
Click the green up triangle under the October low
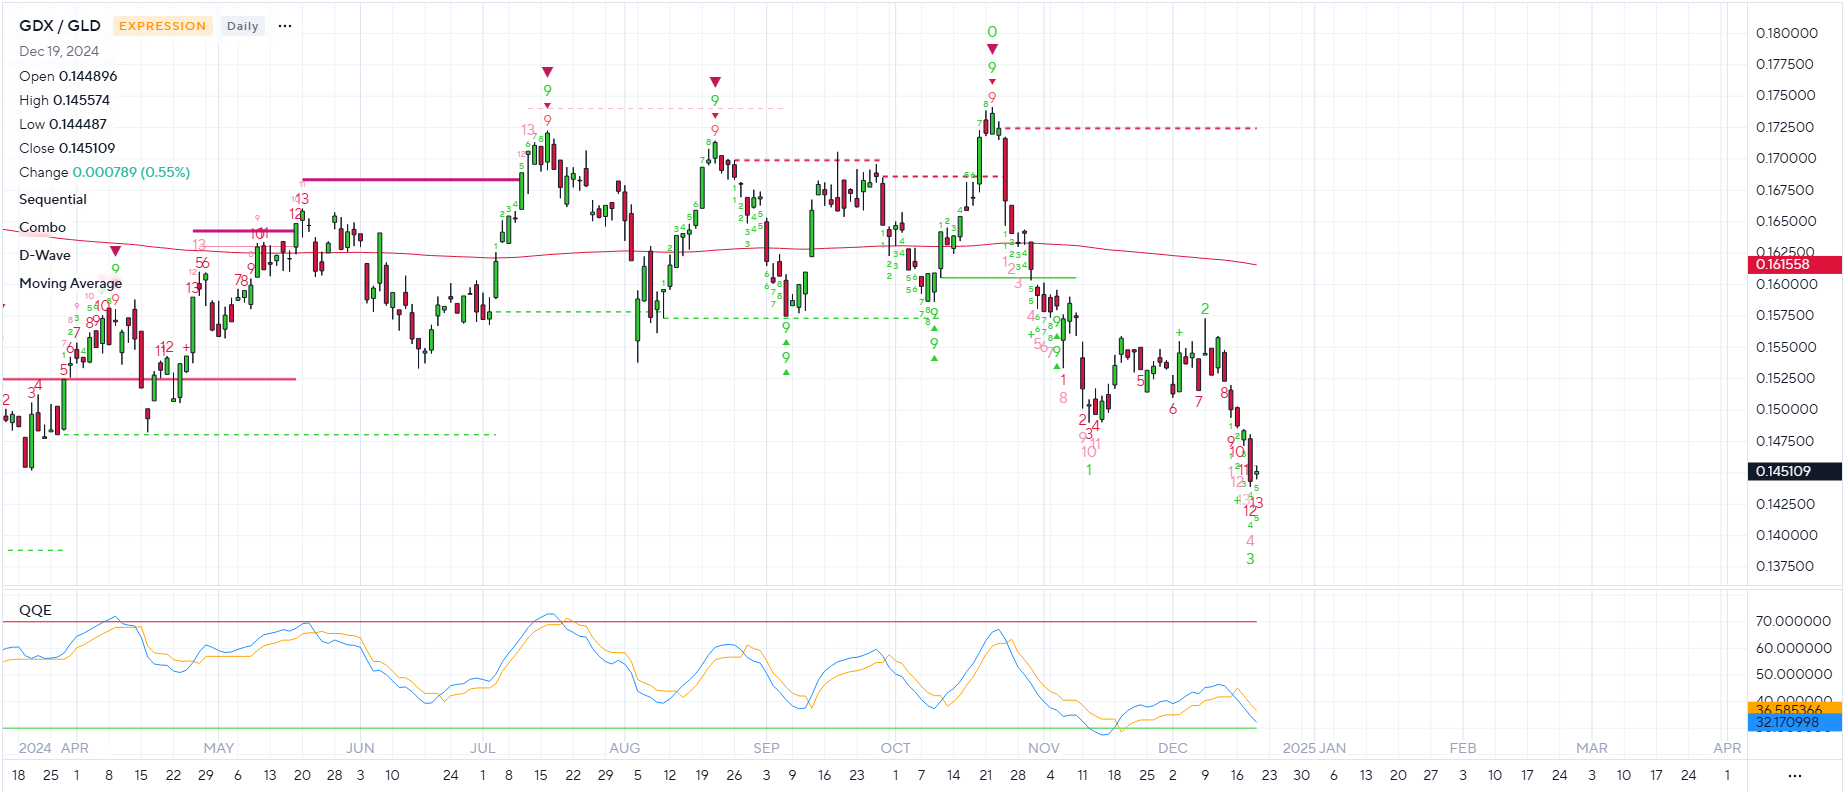[934, 357]
